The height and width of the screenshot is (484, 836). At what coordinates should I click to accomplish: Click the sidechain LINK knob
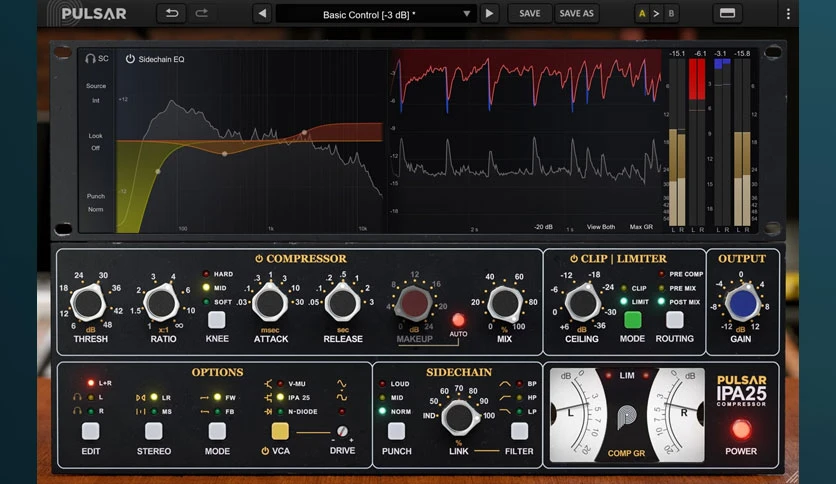(x=459, y=418)
